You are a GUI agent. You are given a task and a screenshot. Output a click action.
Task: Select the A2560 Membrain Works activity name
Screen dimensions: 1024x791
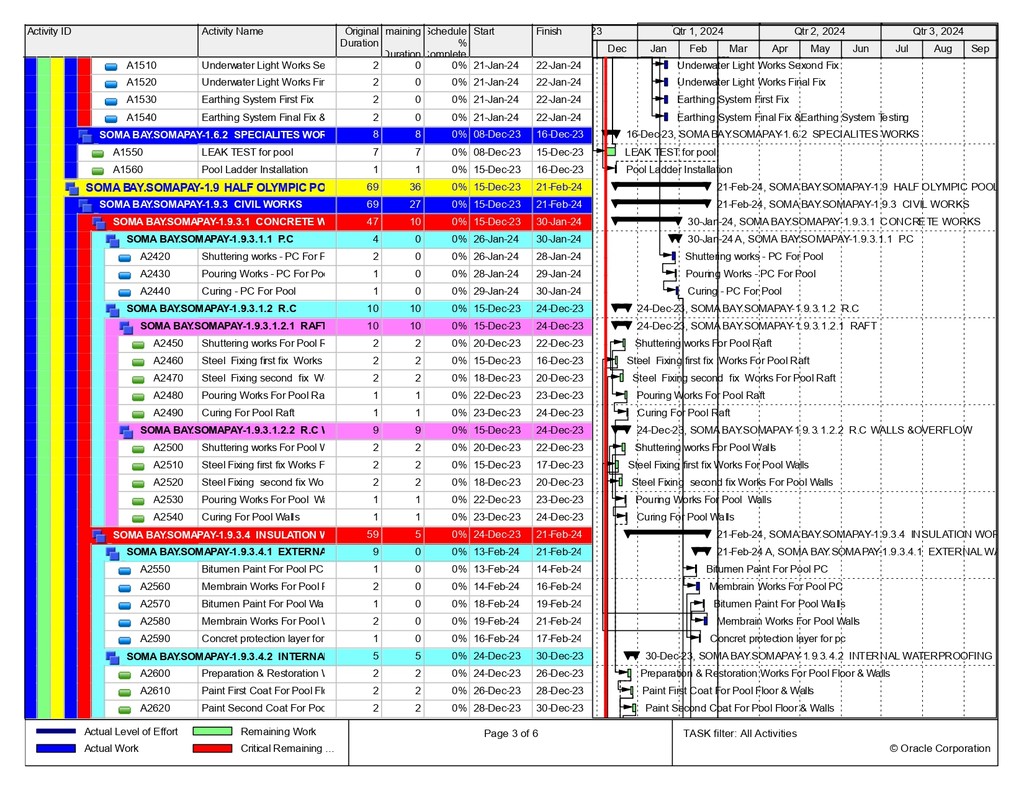point(263,587)
